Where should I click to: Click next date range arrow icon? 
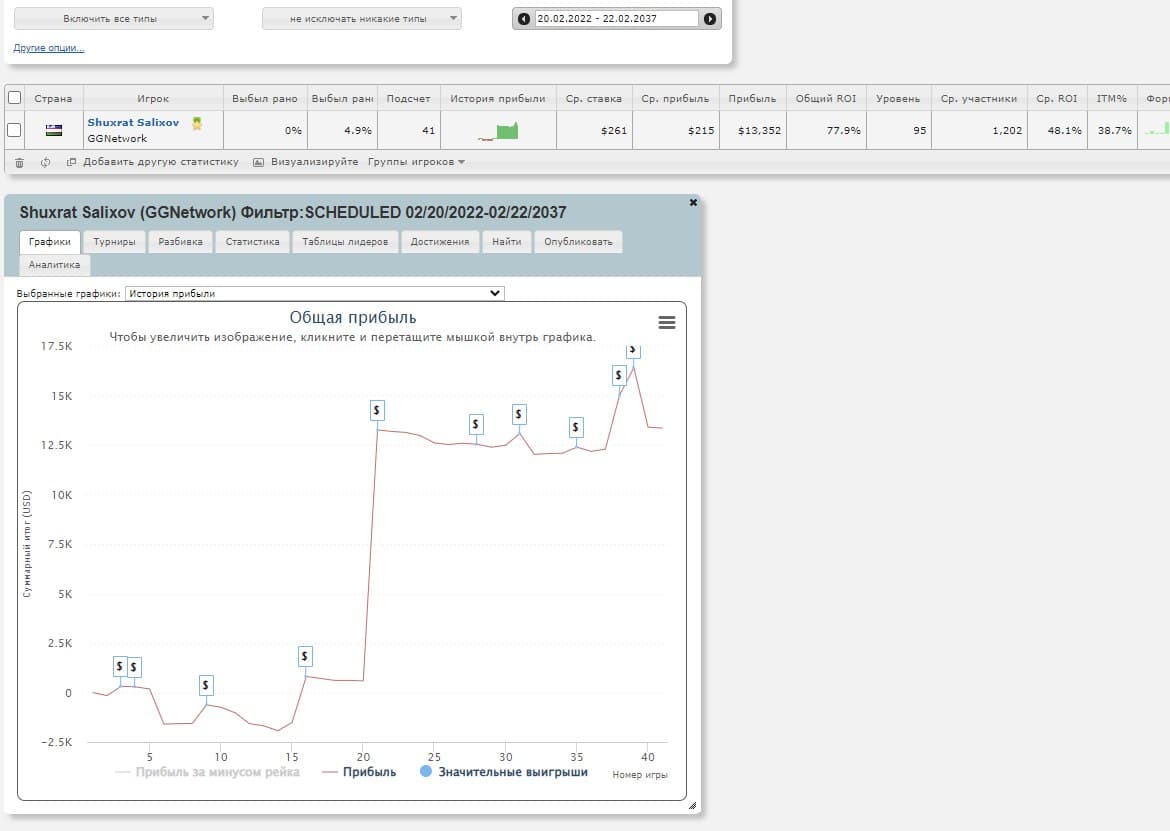[710, 19]
